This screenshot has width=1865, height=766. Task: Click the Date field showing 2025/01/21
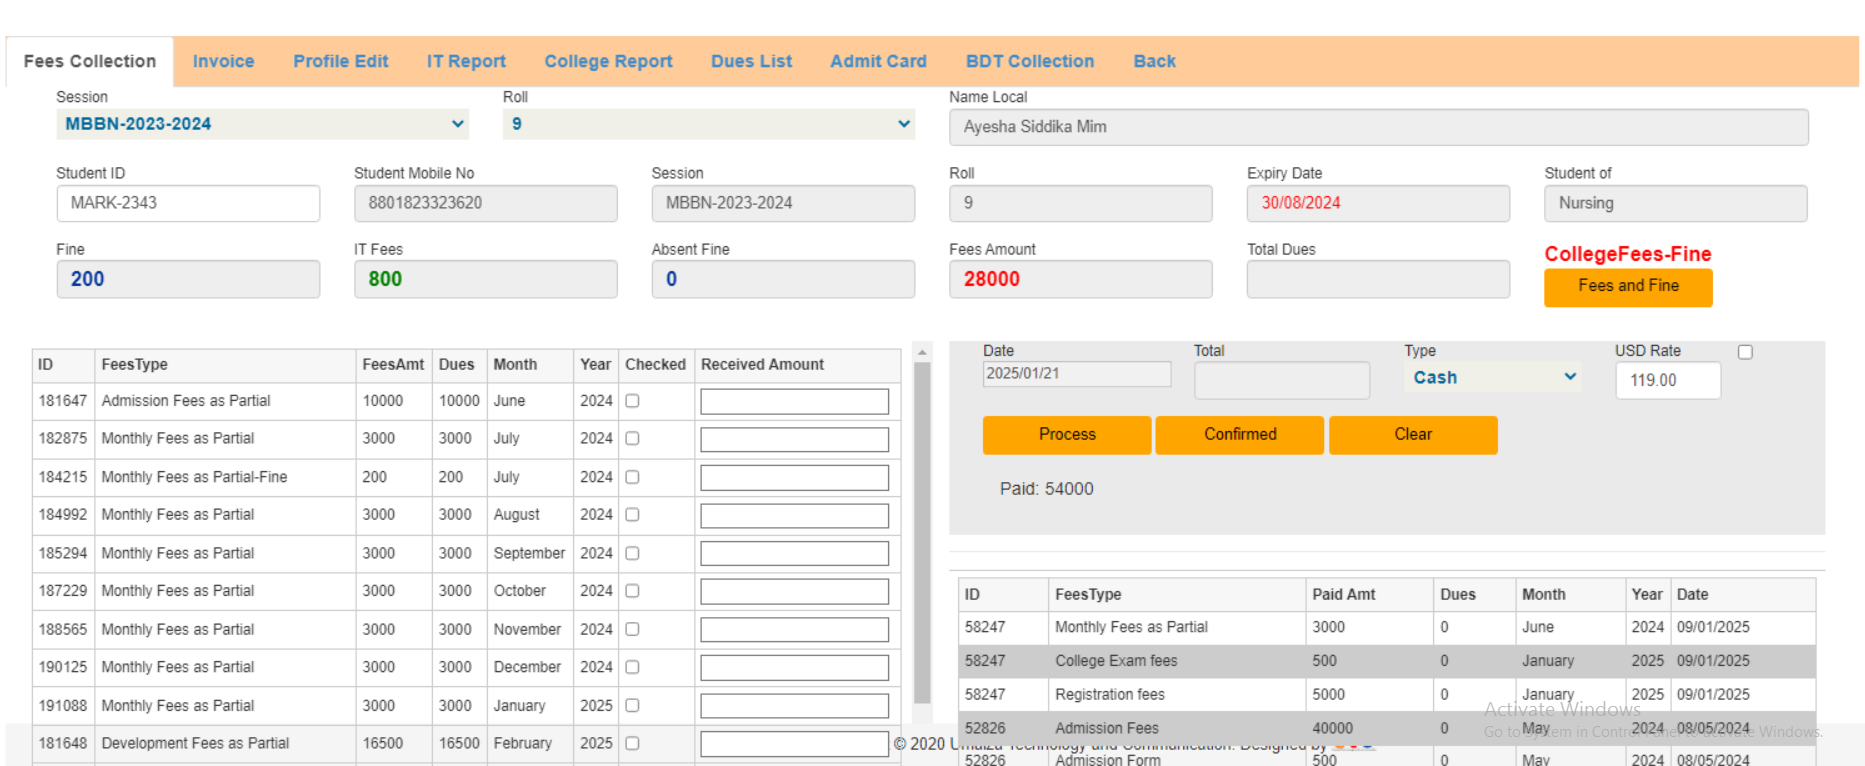[x=1076, y=374]
